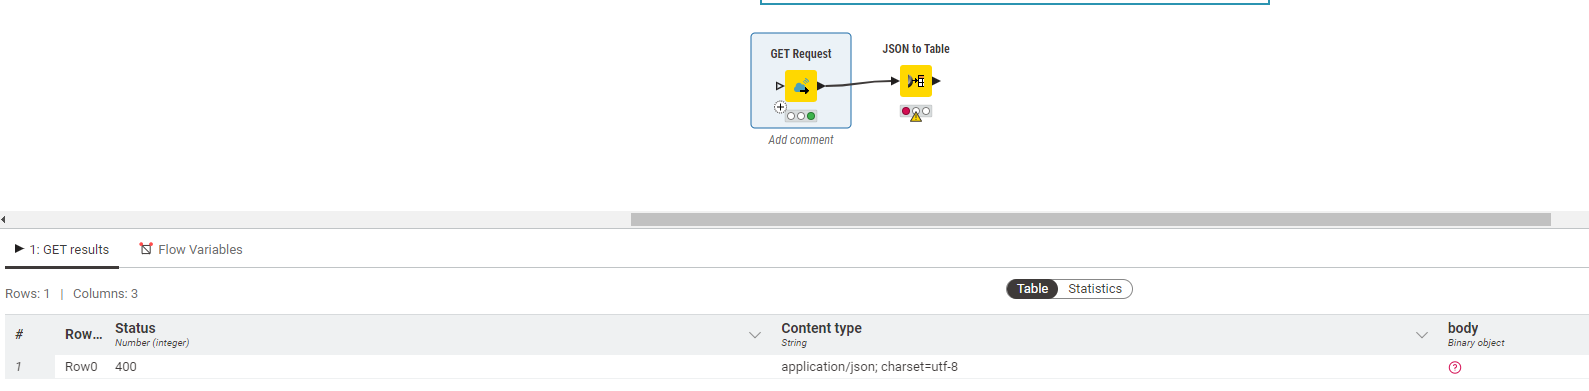
Task: Click the GET Request input flow variable port
Action: point(780,86)
